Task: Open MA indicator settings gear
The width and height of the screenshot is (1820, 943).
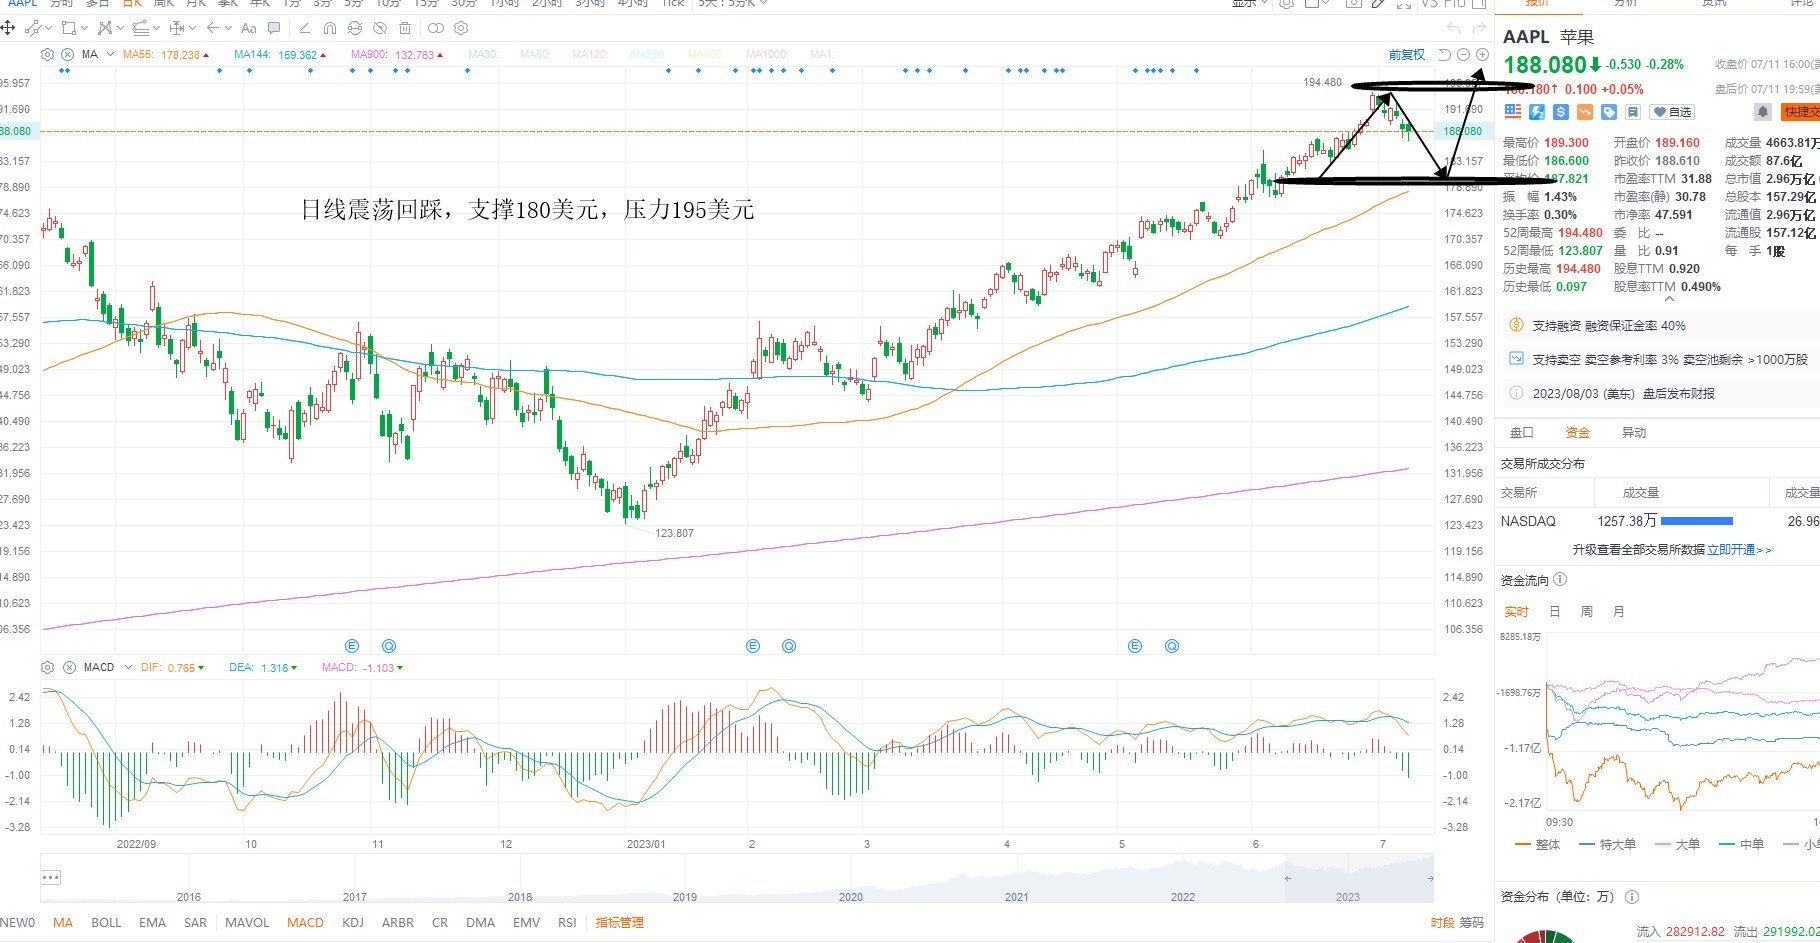Action: 47,54
